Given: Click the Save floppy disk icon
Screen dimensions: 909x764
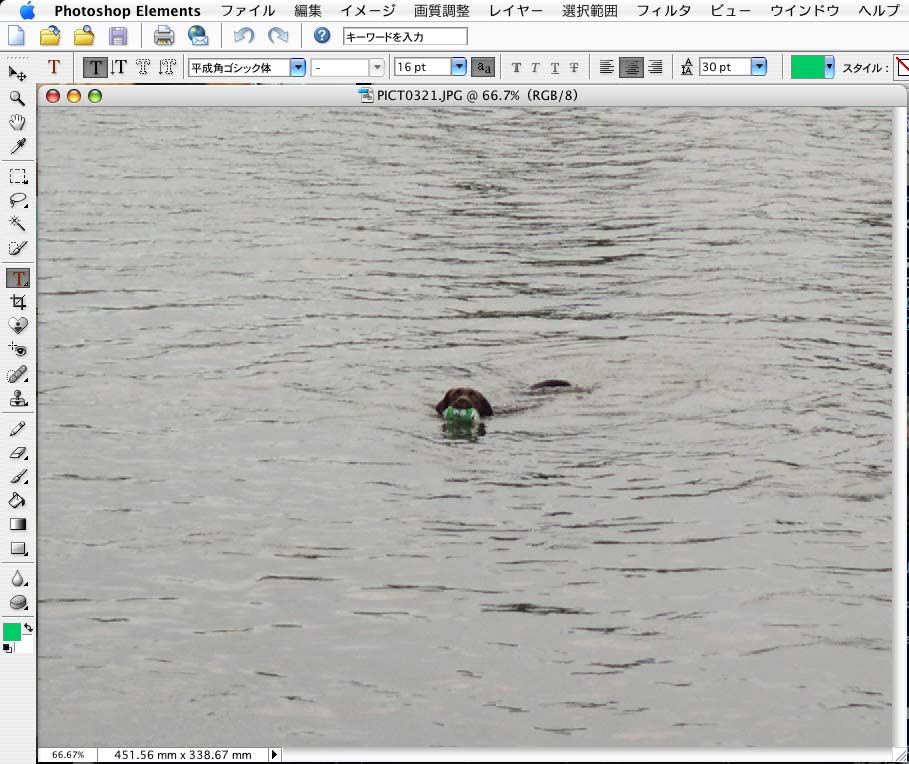Looking at the screenshot, I should 118,37.
